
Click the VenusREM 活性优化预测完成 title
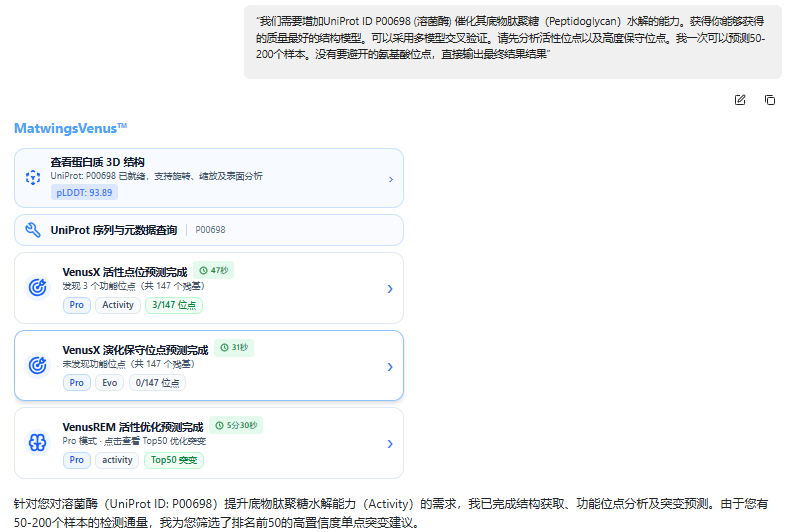coord(133,427)
